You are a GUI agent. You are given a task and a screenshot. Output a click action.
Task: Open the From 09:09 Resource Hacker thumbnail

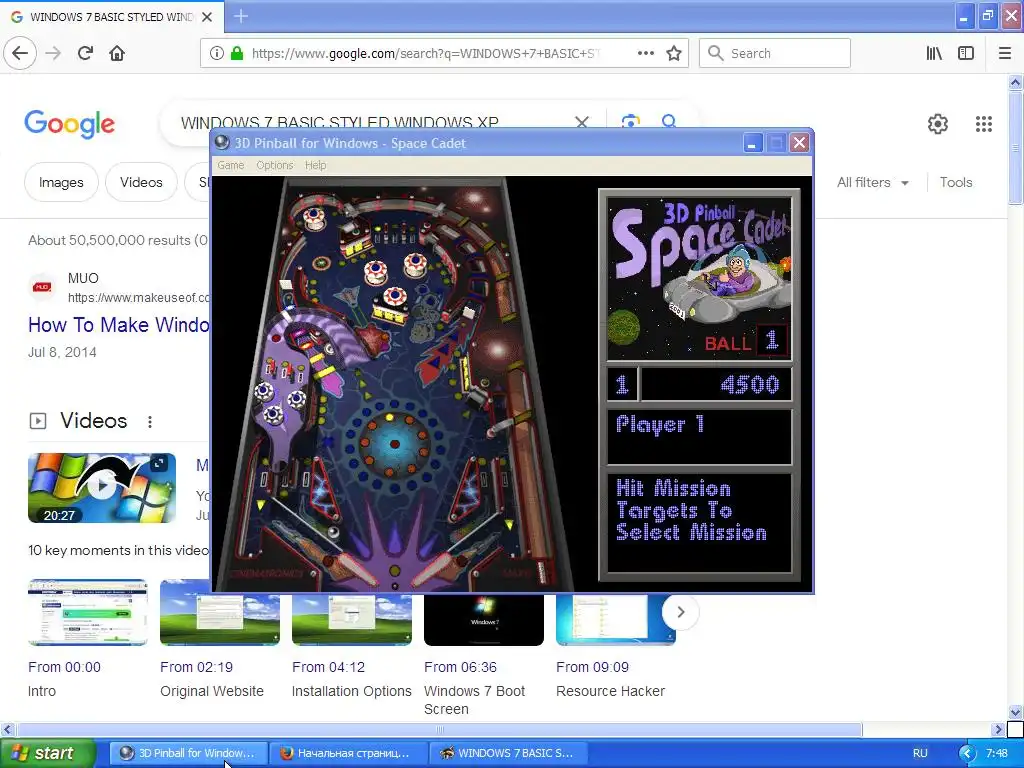click(x=615, y=618)
